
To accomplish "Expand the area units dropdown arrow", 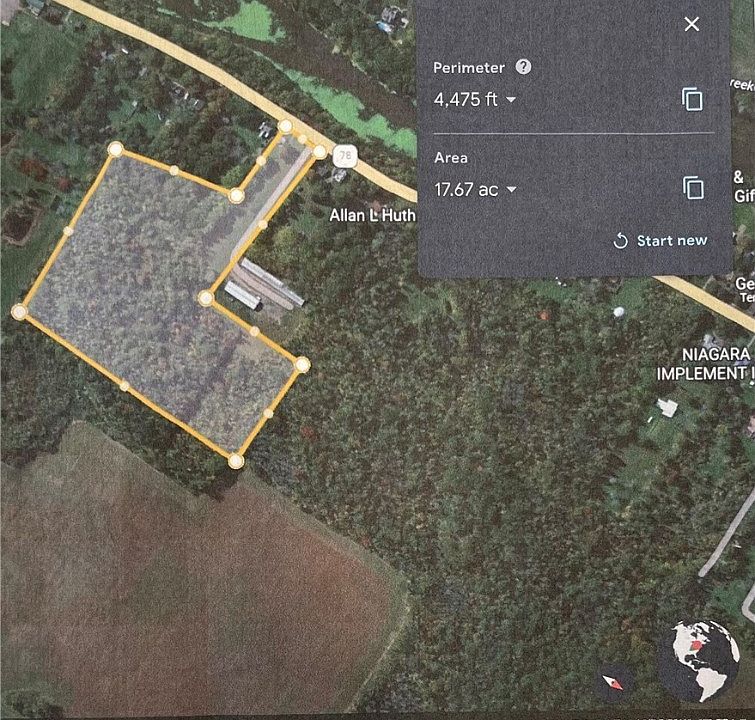I will [x=511, y=190].
